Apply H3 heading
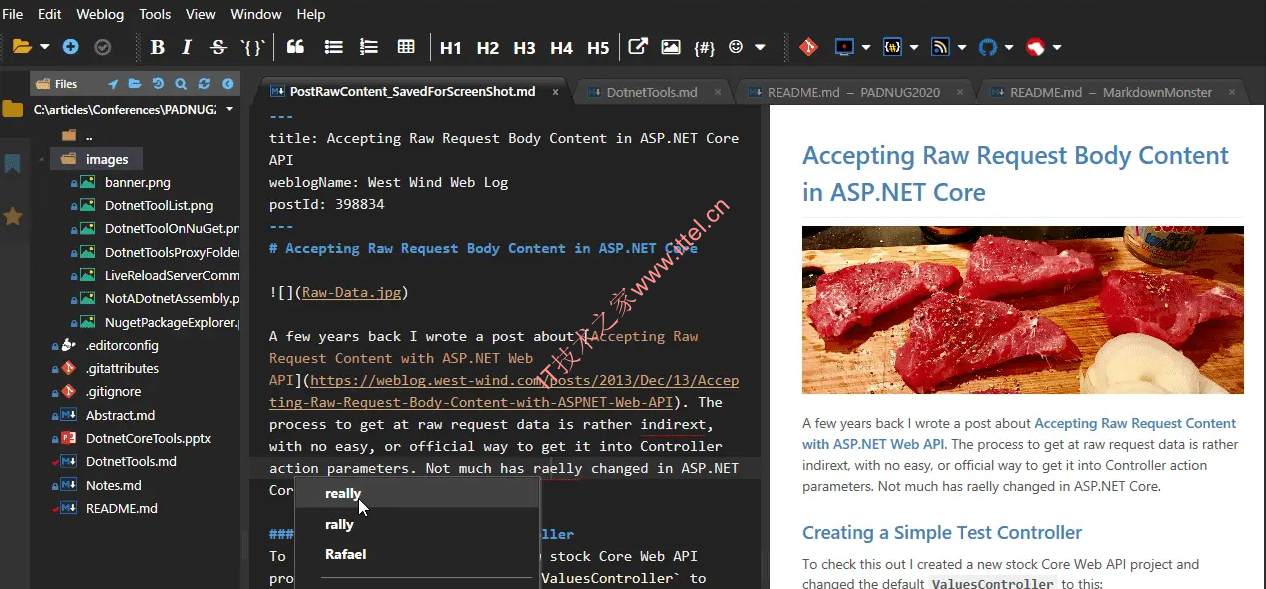1266x589 pixels. point(525,48)
